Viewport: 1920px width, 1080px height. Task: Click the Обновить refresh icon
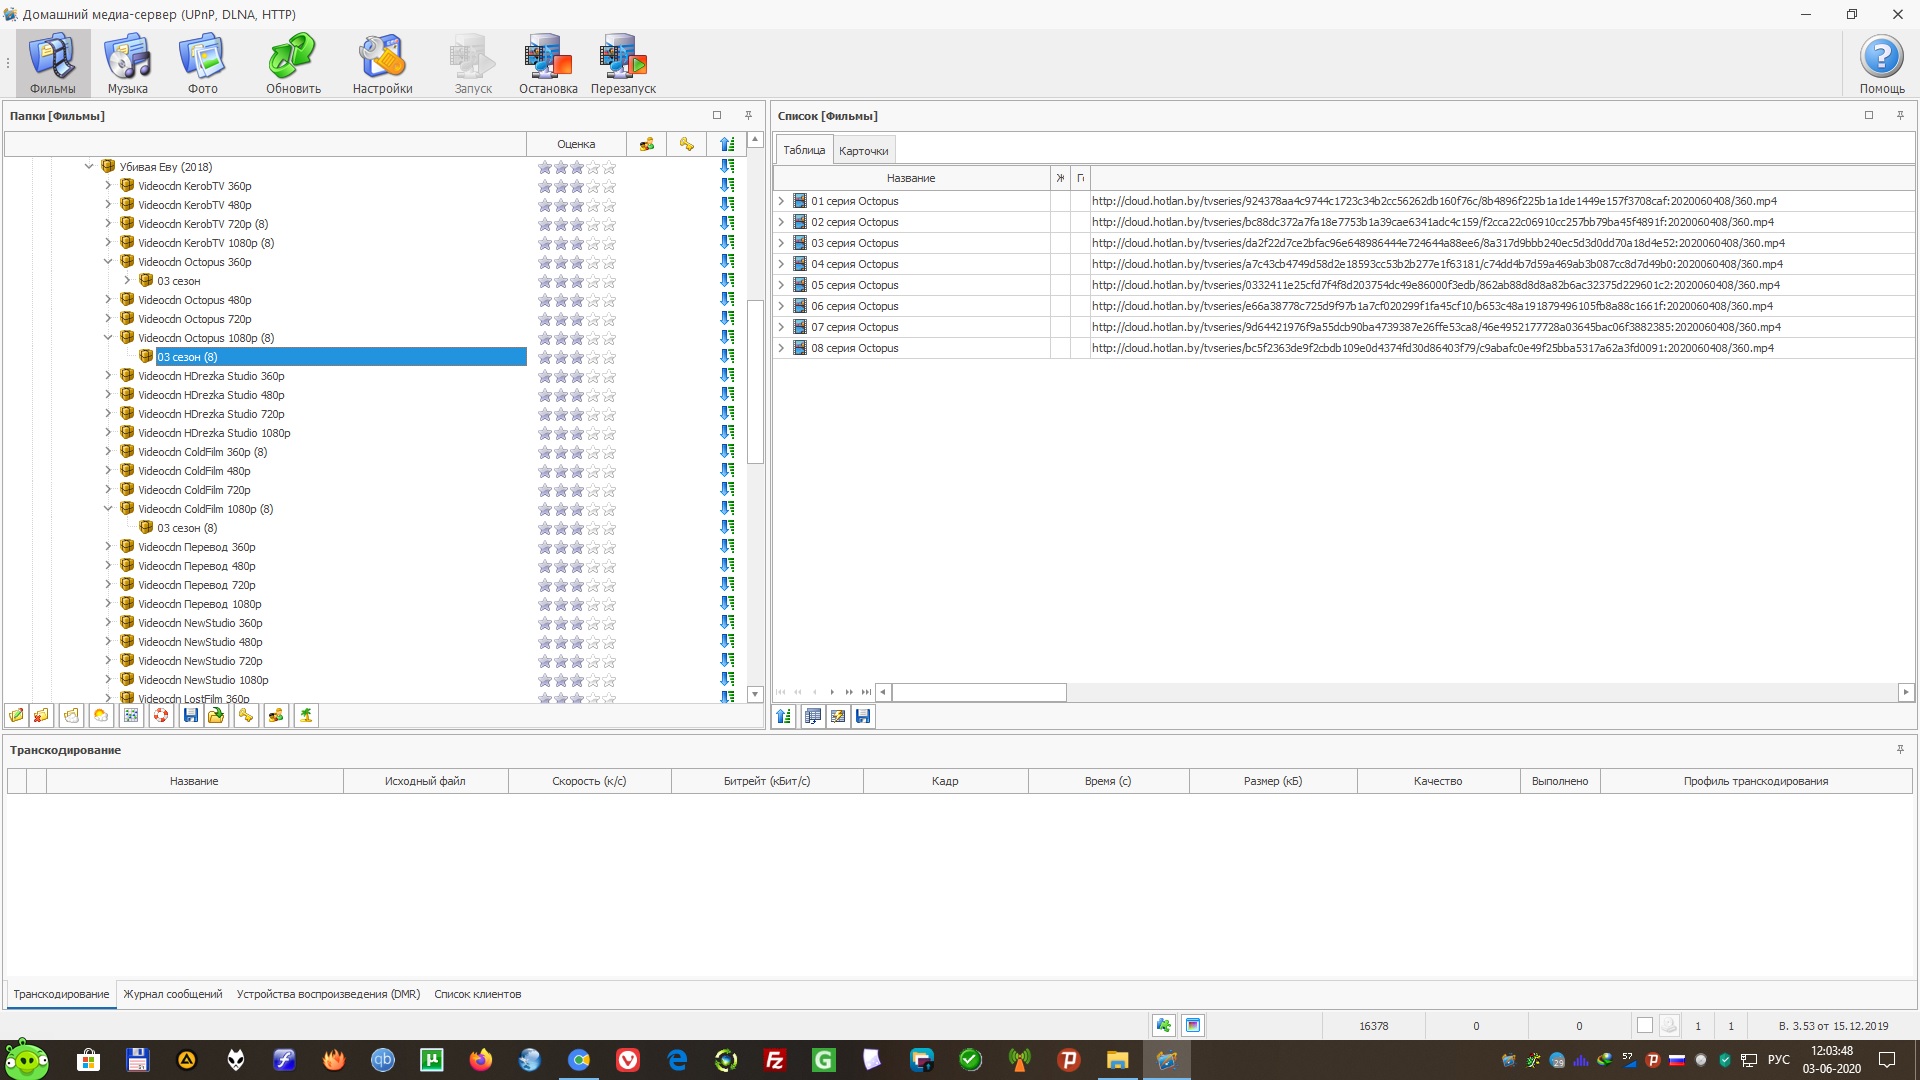click(x=293, y=63)
